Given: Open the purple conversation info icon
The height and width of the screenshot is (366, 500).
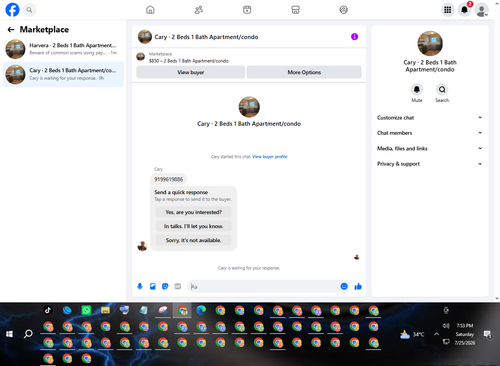Looking at the screenshot, I should [354, 37].
